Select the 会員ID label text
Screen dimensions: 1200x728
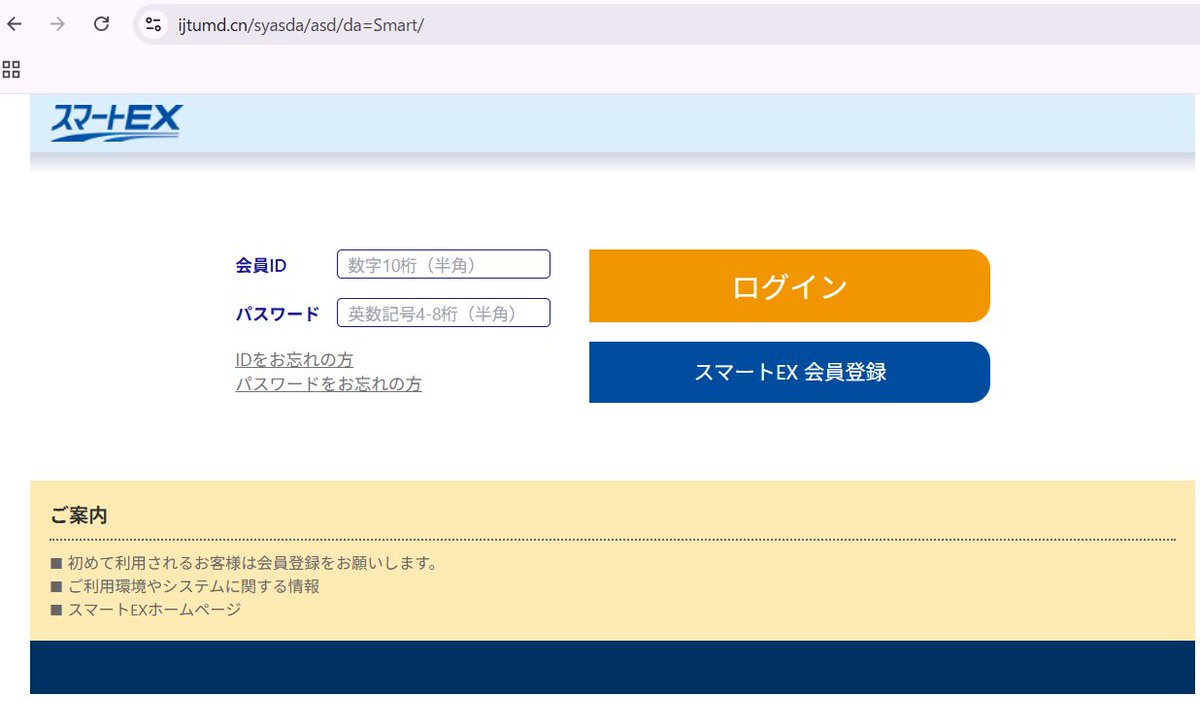tap(261, 266)
